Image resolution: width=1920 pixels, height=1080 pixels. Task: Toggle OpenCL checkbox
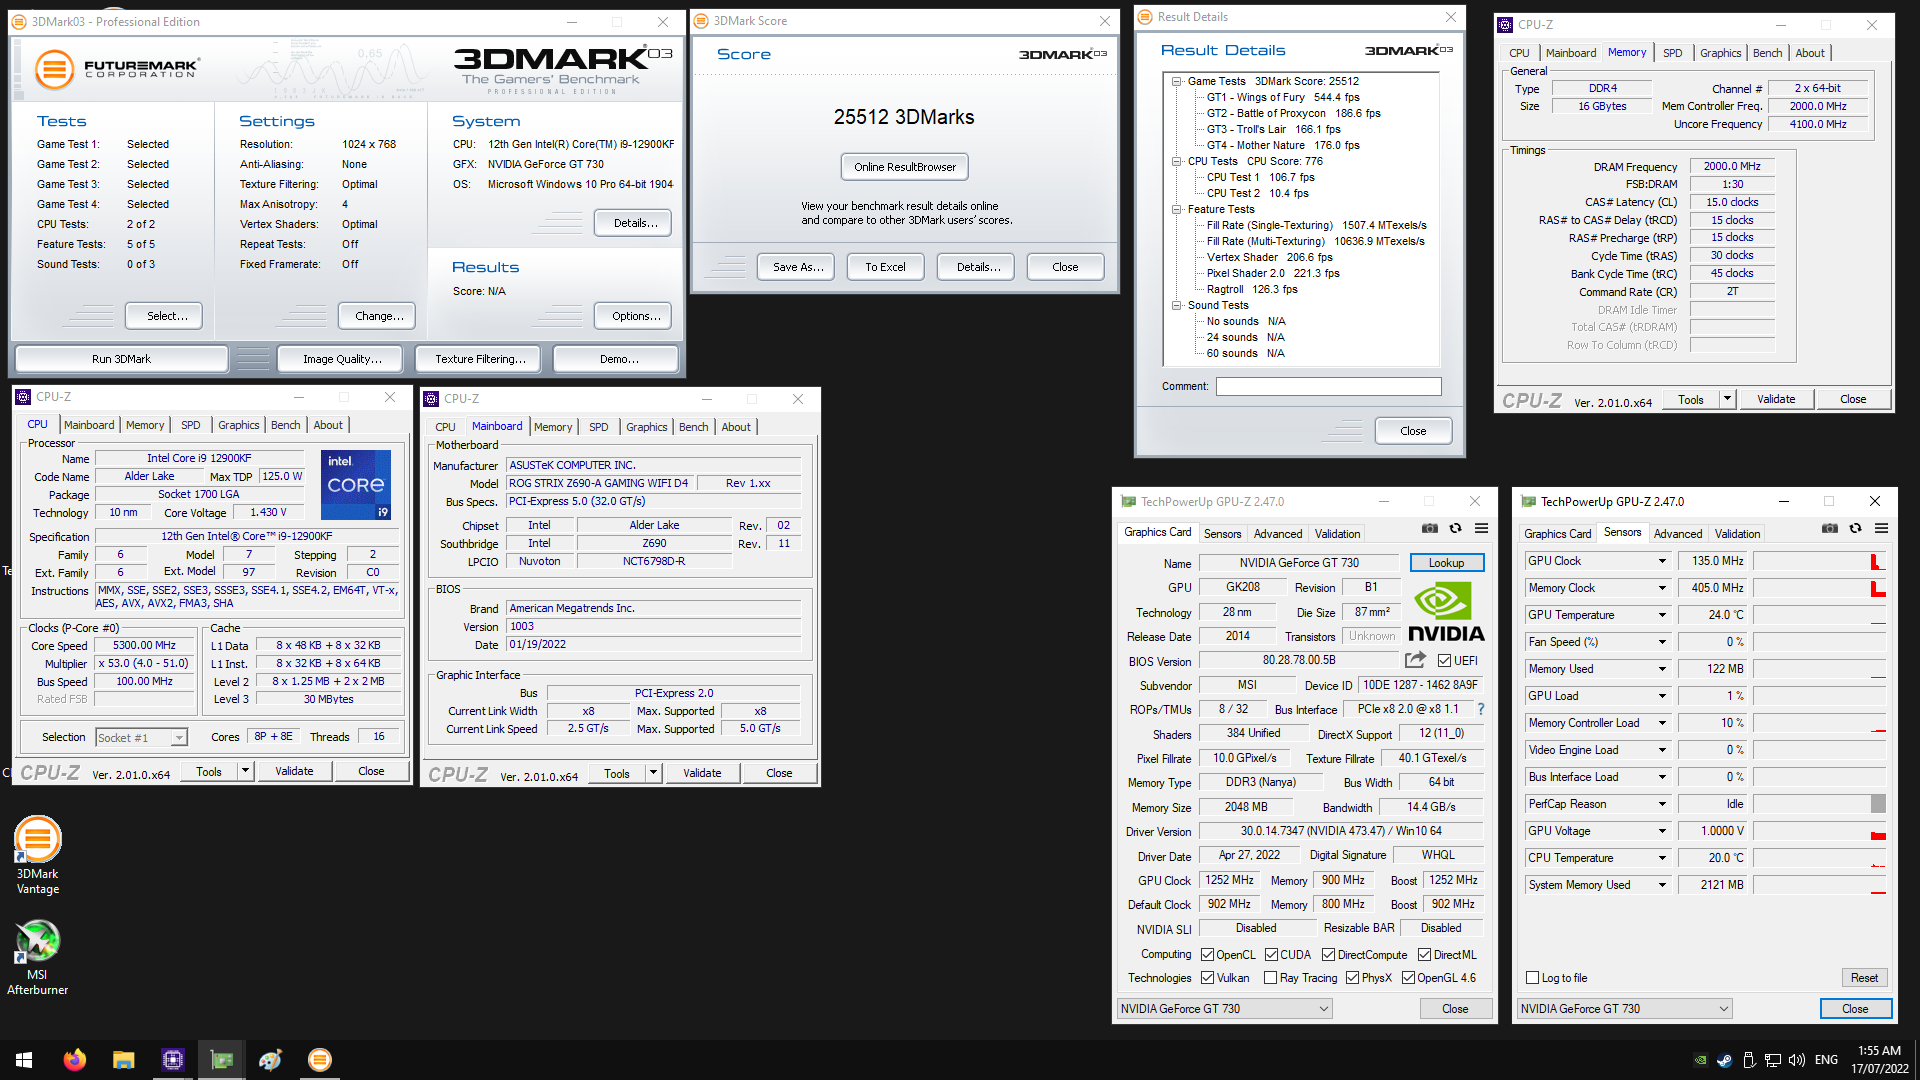point(1207,955)
